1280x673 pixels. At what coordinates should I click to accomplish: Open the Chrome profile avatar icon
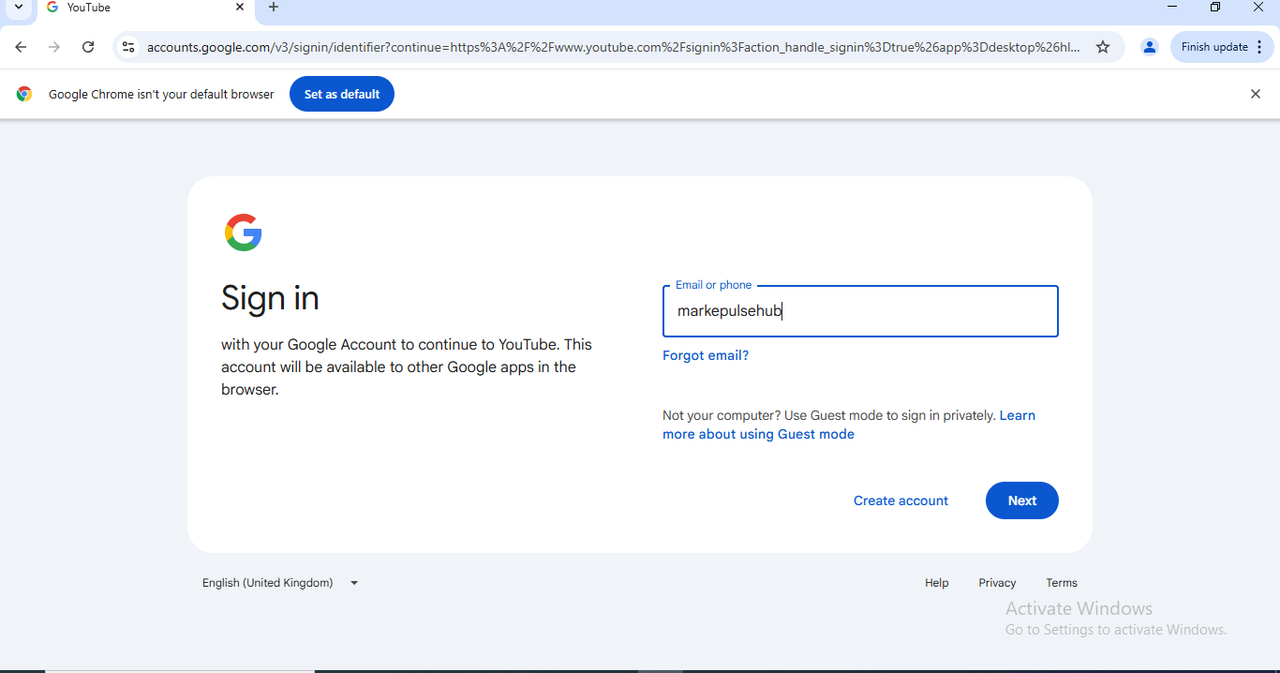1150,47
